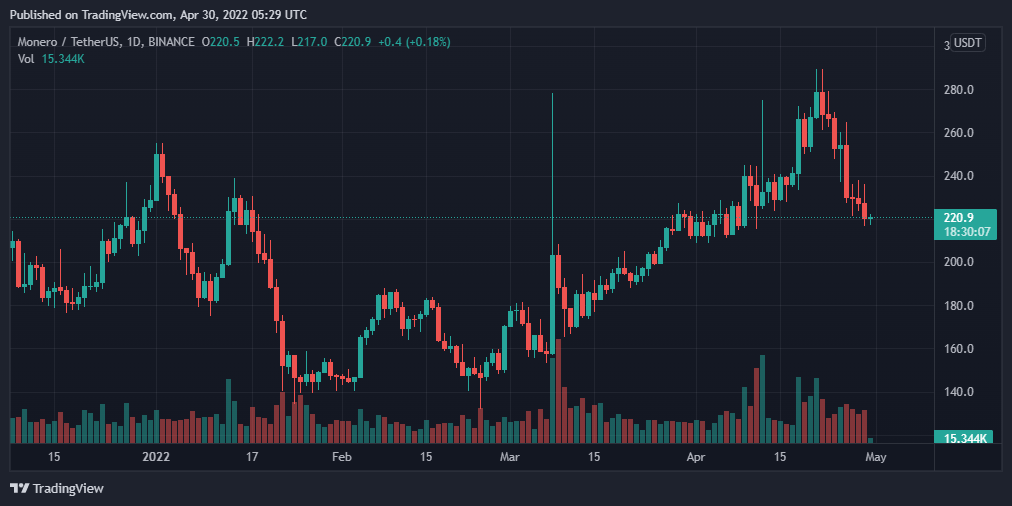Screen dimensions: 1012x506
Task: Click the 240.0 price axis label
Action: coord(958,176)
